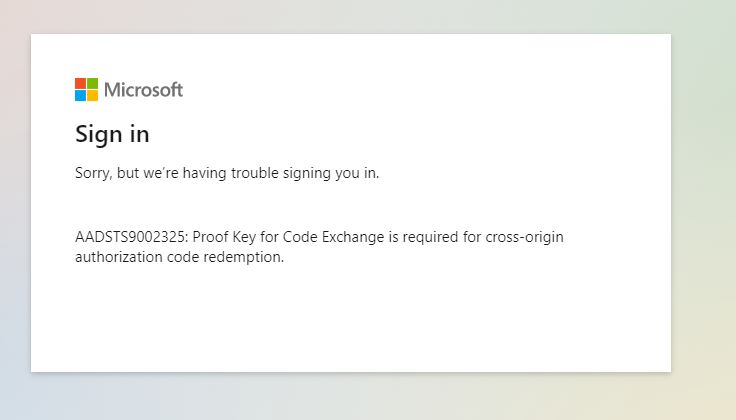The image size is (736, 420).
Task: Click "having trouble signing you in" text
Action: [x=281, y=173]
